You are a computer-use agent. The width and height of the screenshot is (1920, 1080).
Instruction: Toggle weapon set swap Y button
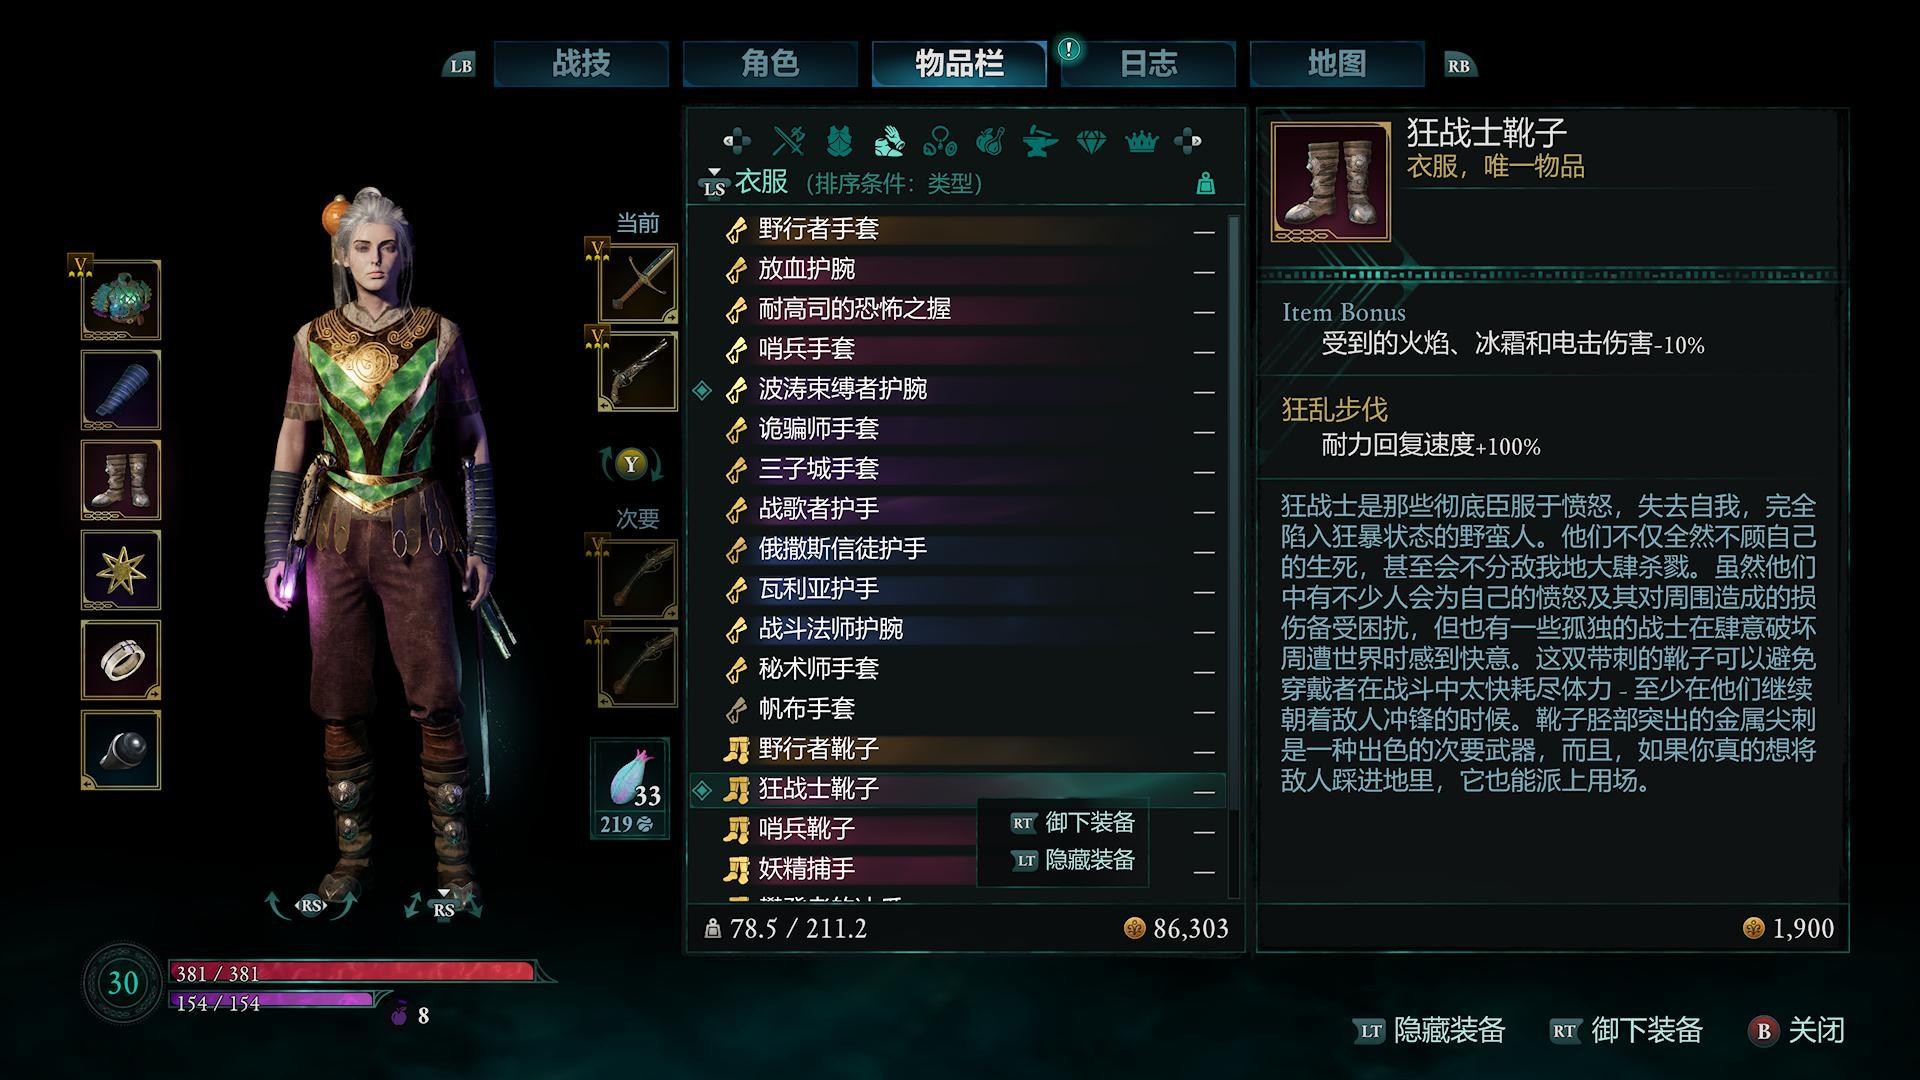(630, 464)
